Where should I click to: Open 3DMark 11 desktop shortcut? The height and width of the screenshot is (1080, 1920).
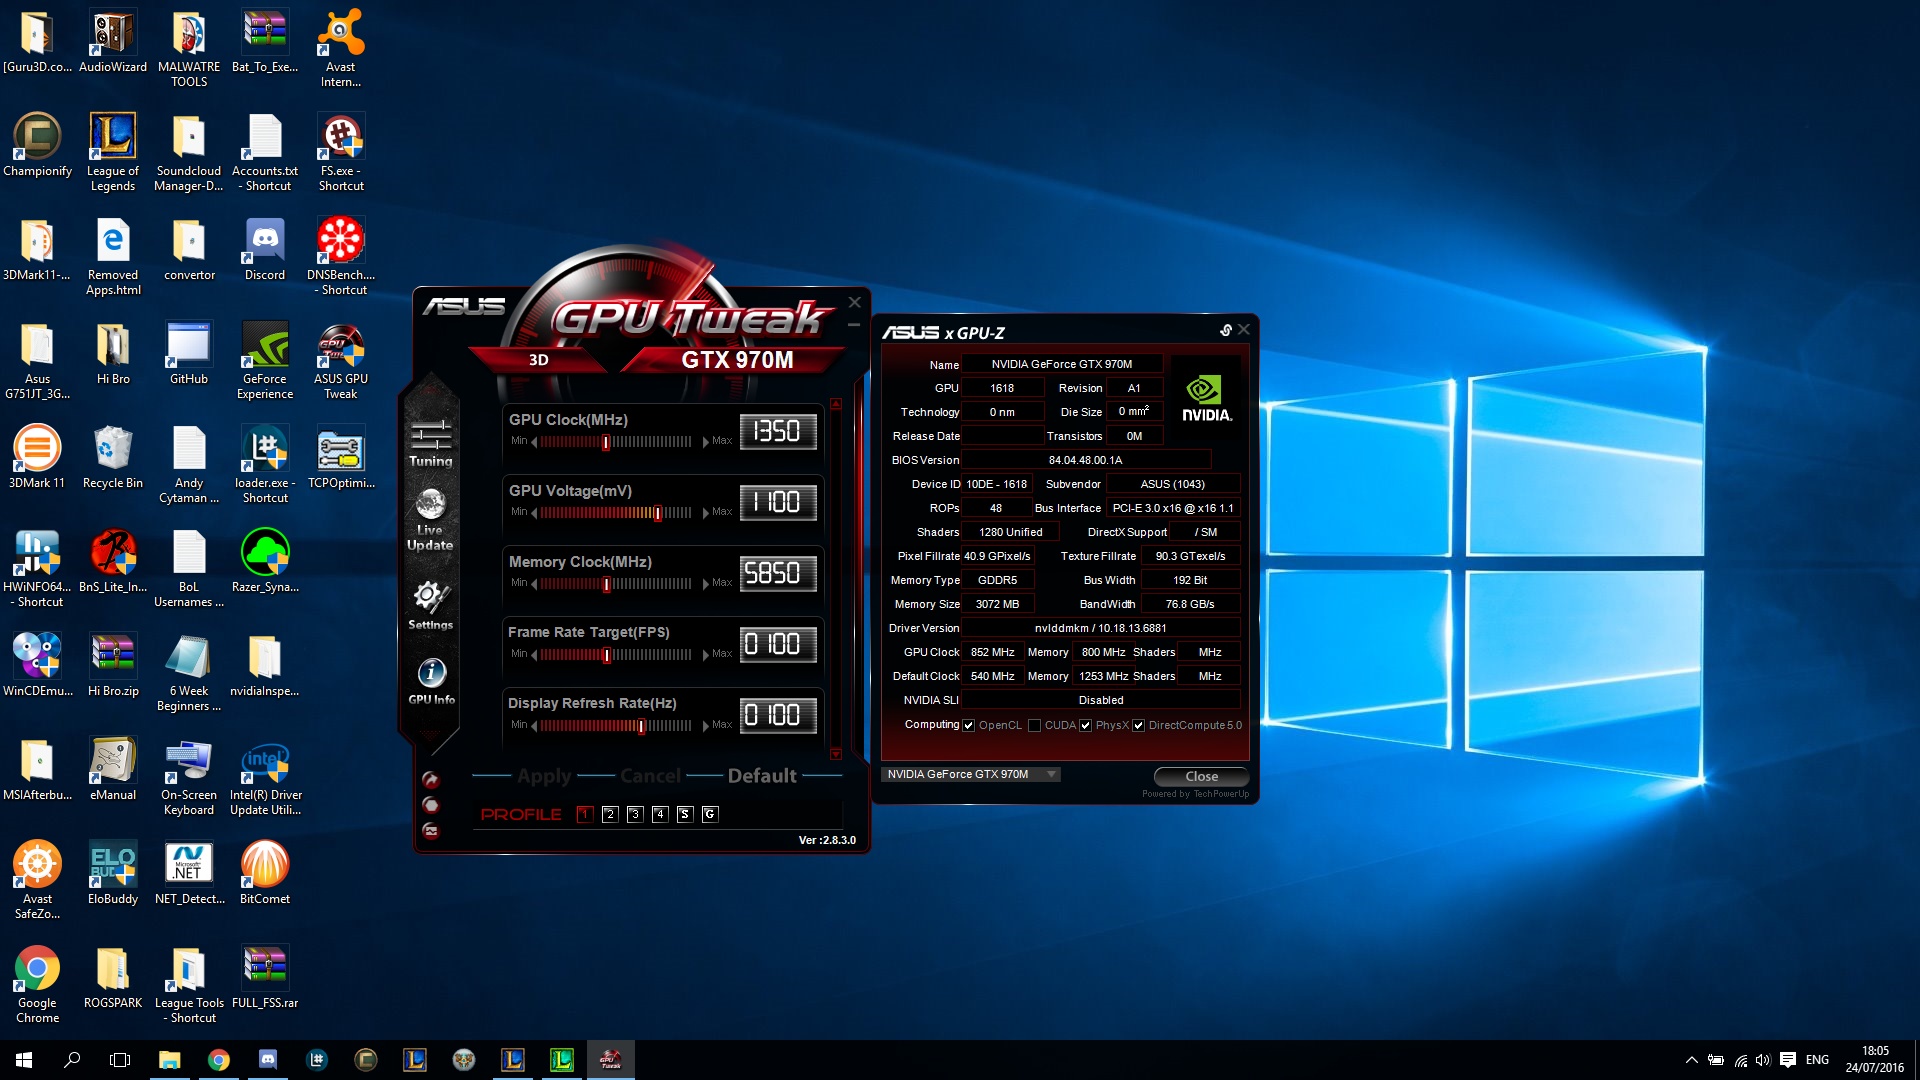pyautogui.click(x=37, y=458)
